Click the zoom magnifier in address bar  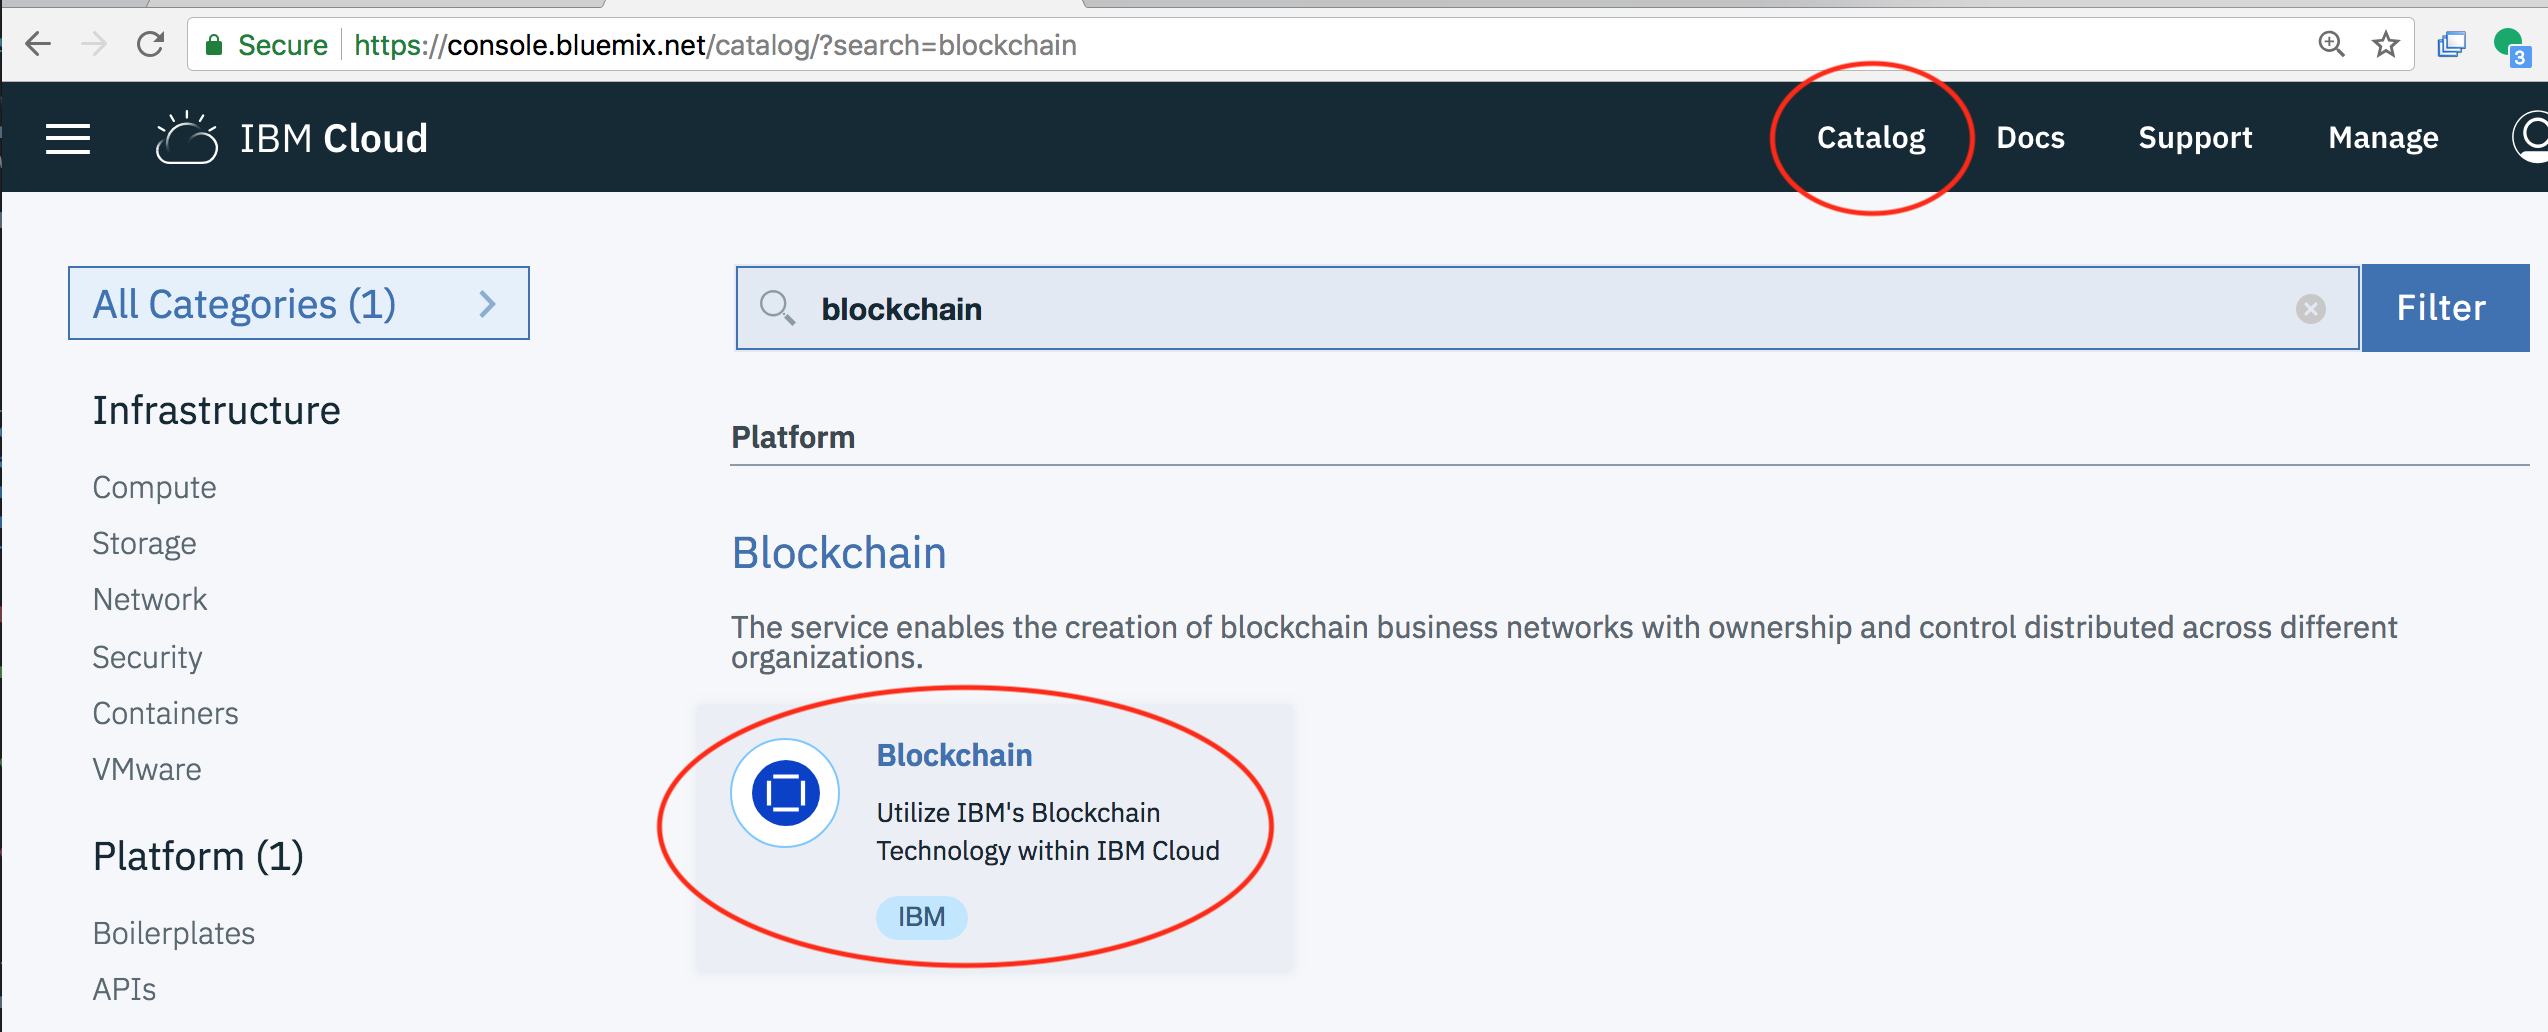pos(2331,44)
